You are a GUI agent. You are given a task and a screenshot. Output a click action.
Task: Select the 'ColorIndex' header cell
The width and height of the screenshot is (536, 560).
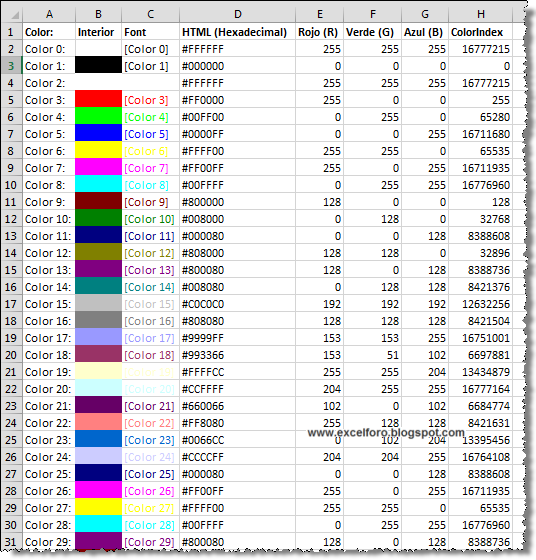coord(481,32)
